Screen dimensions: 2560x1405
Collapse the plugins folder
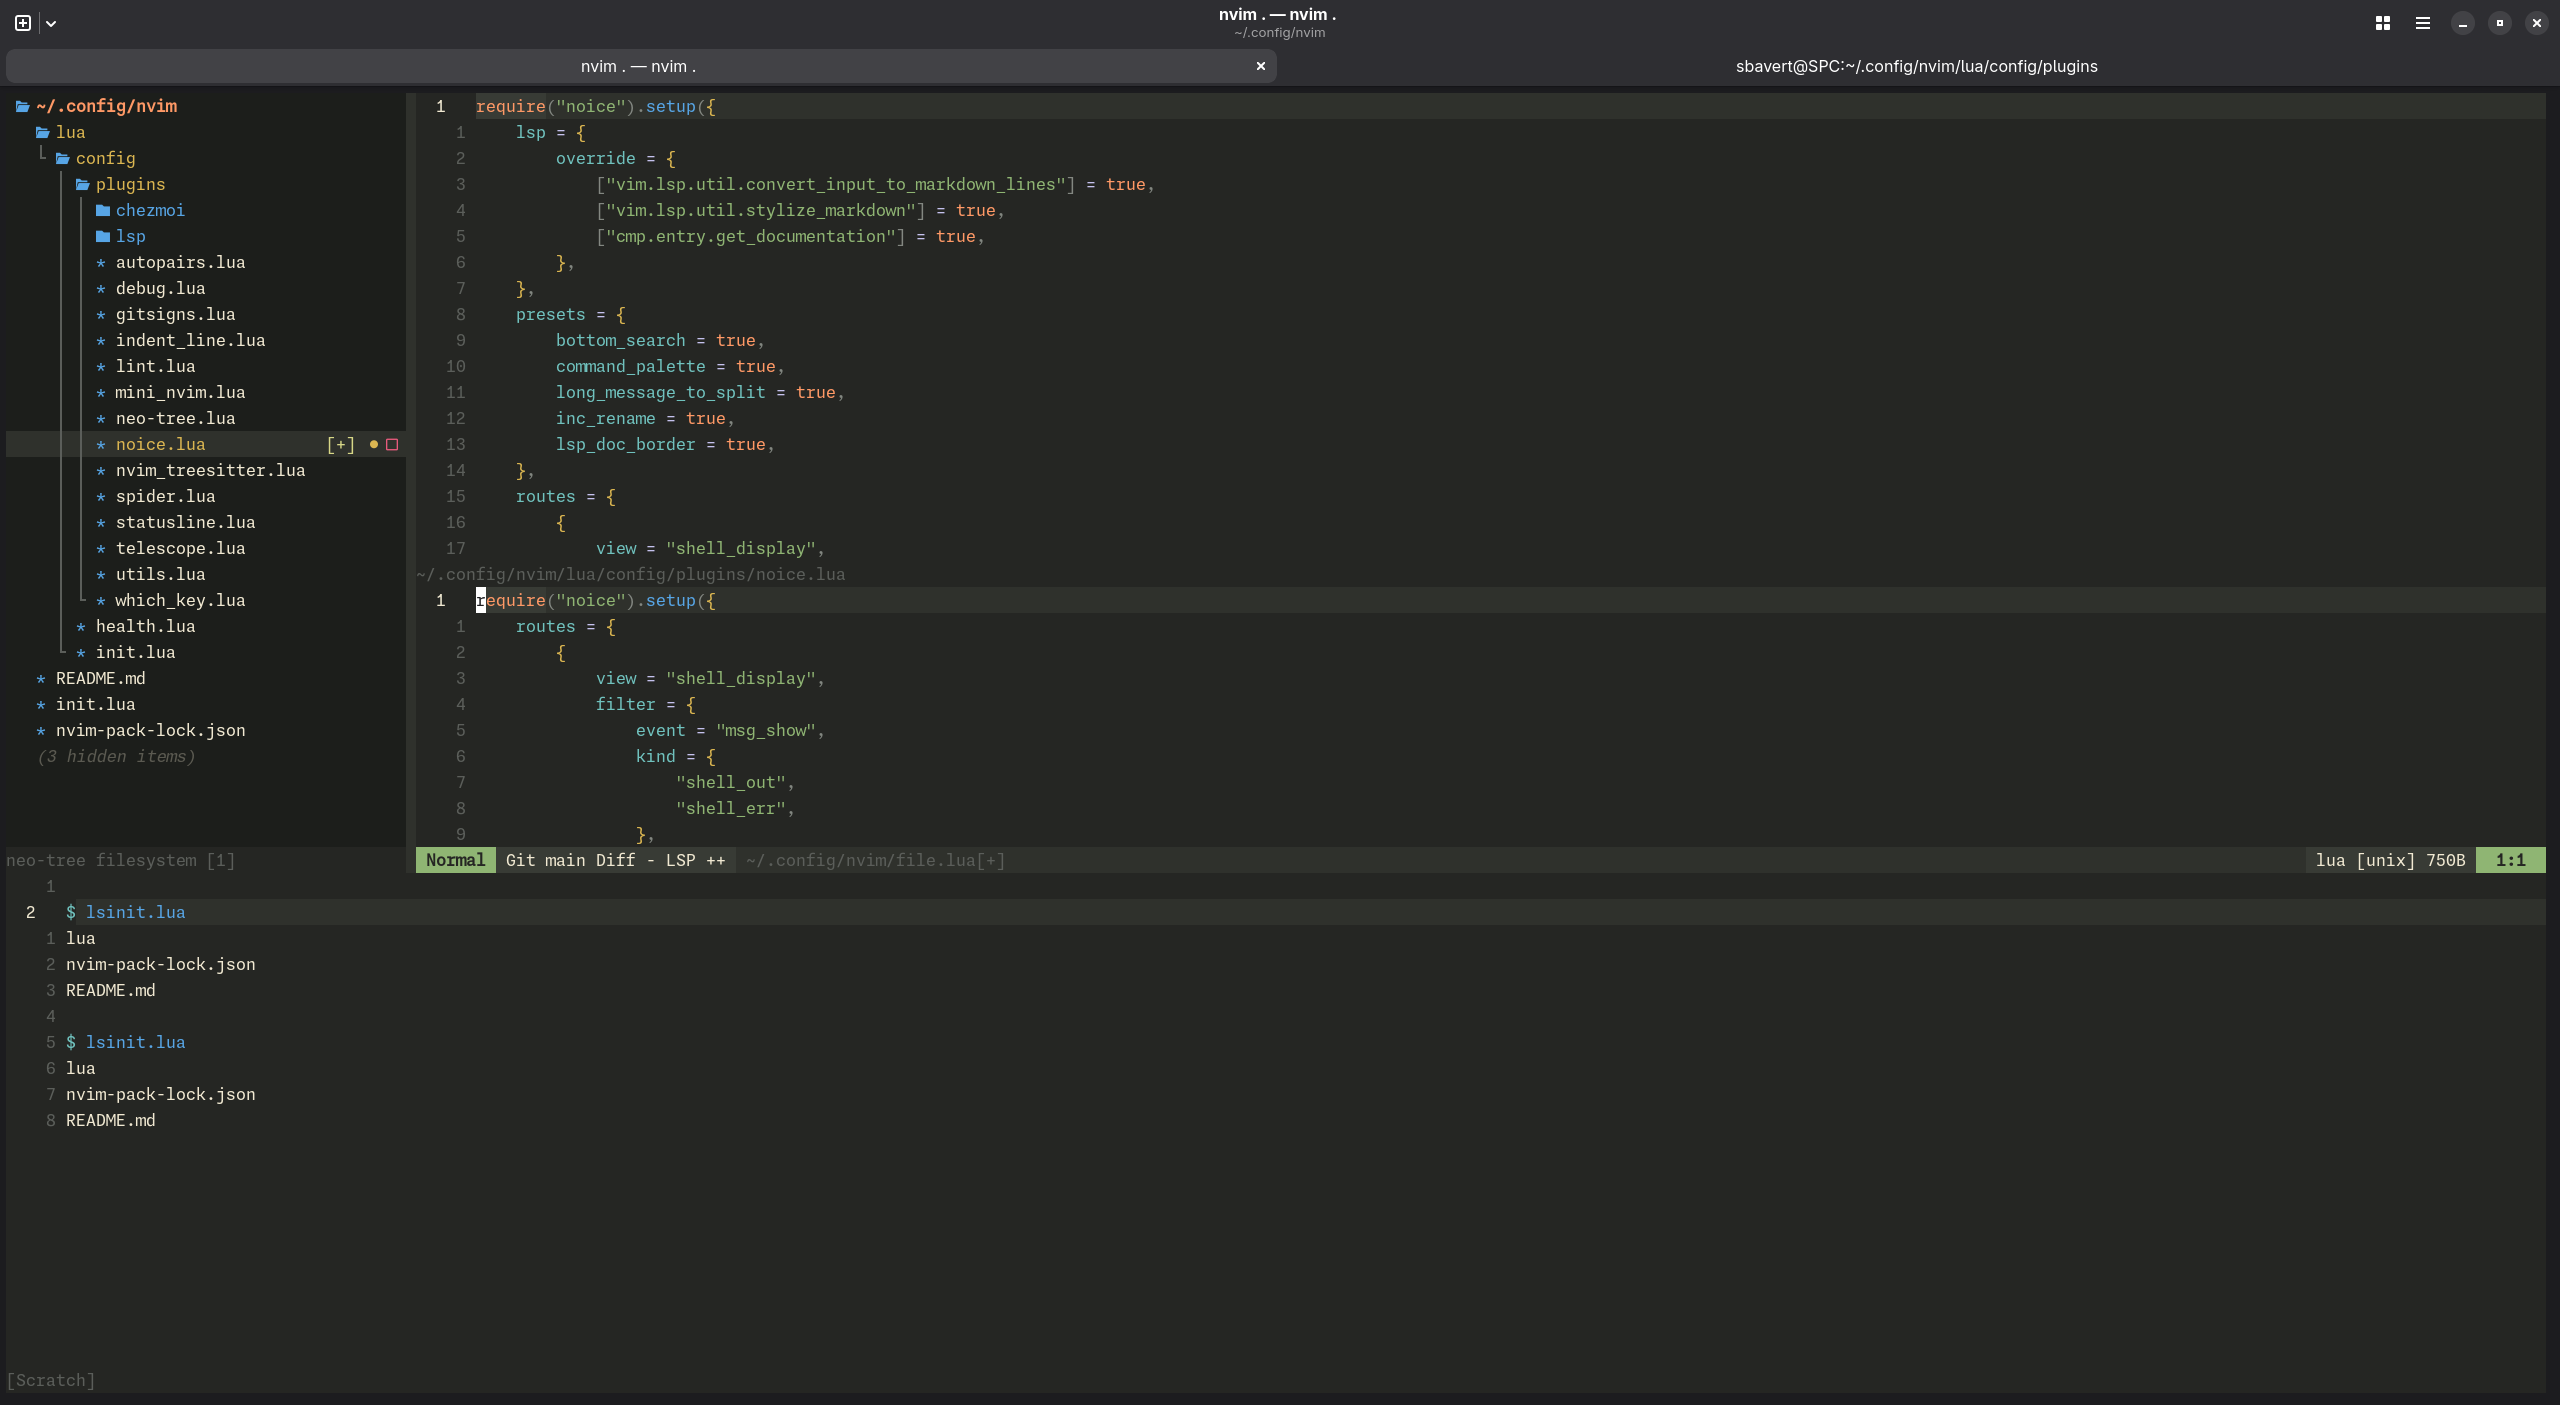click(x=120, y=184)
